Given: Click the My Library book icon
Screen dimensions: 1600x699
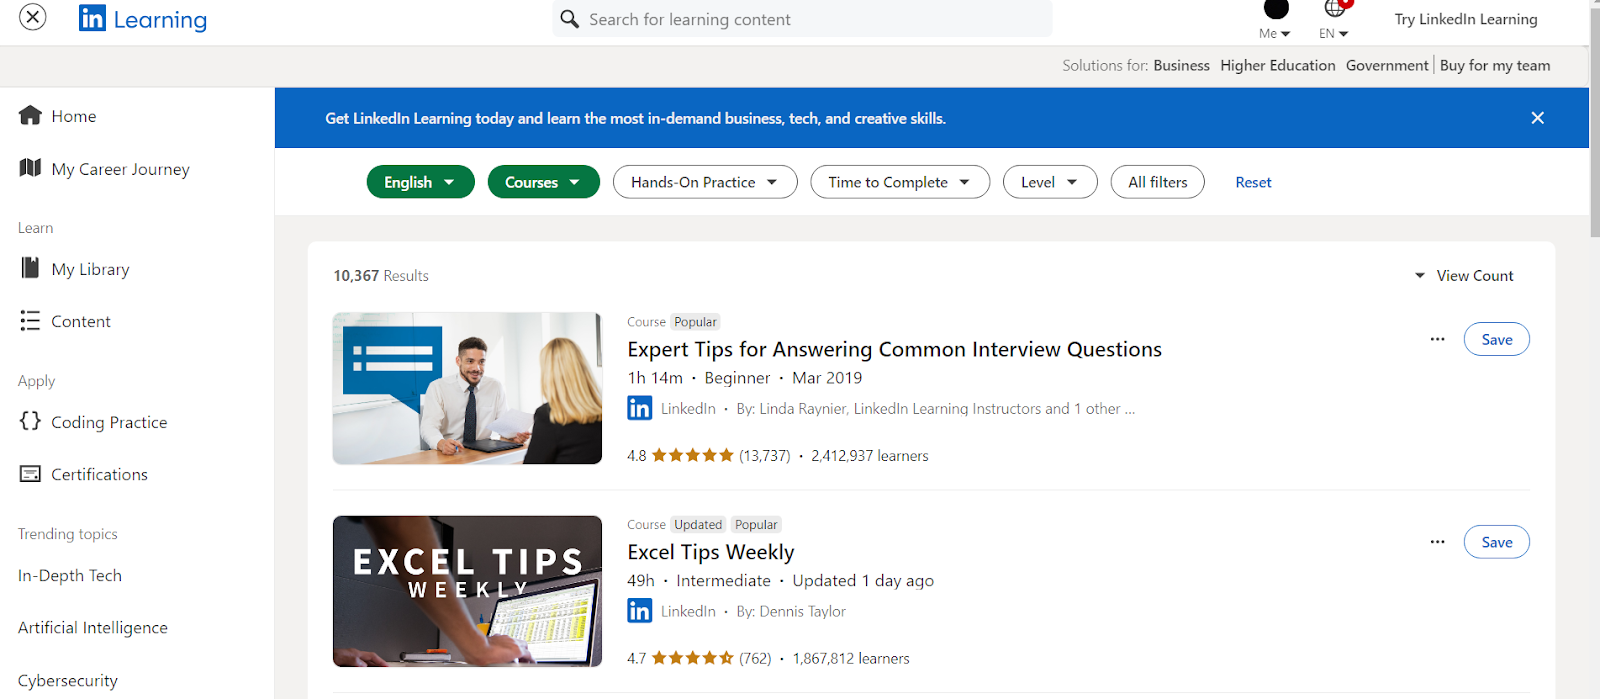Looking at the screenshot, I should 30,268.
